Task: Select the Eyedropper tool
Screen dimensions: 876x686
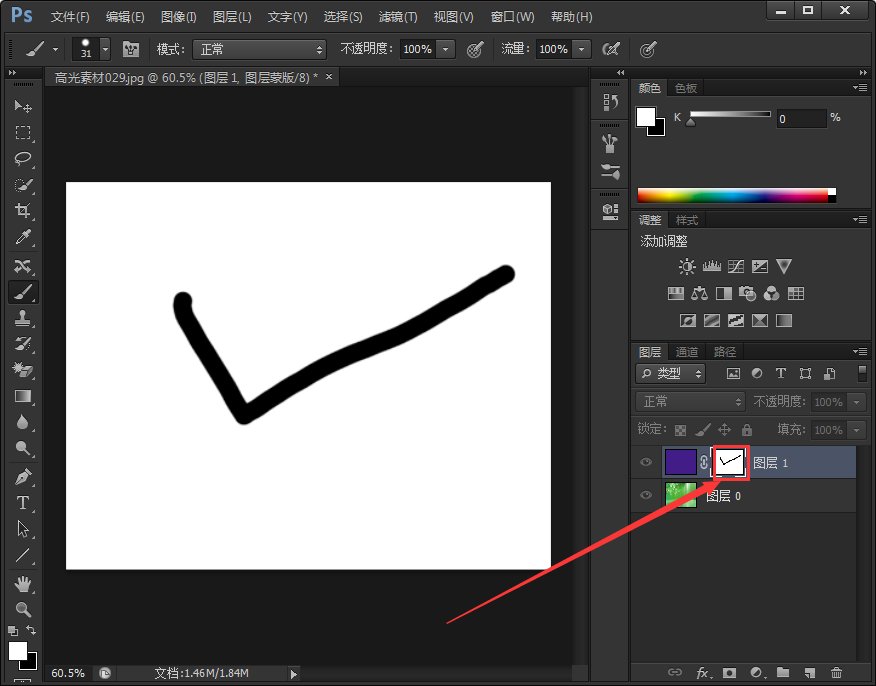Action: tap(22, 237)
